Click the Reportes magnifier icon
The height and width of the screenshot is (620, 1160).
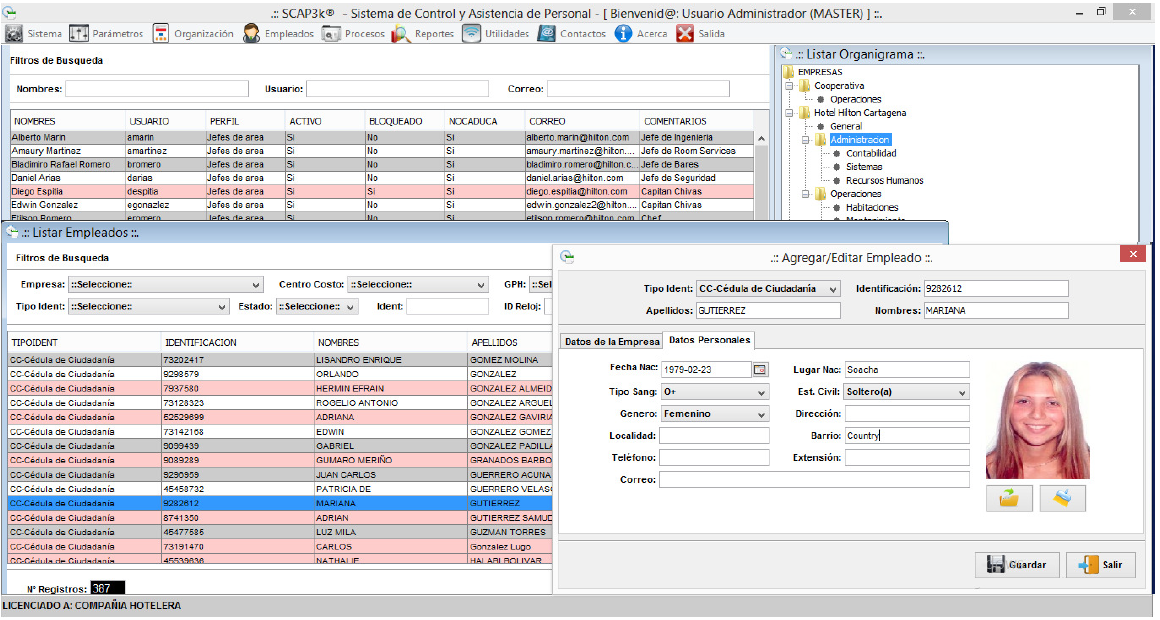pos(401,33)
